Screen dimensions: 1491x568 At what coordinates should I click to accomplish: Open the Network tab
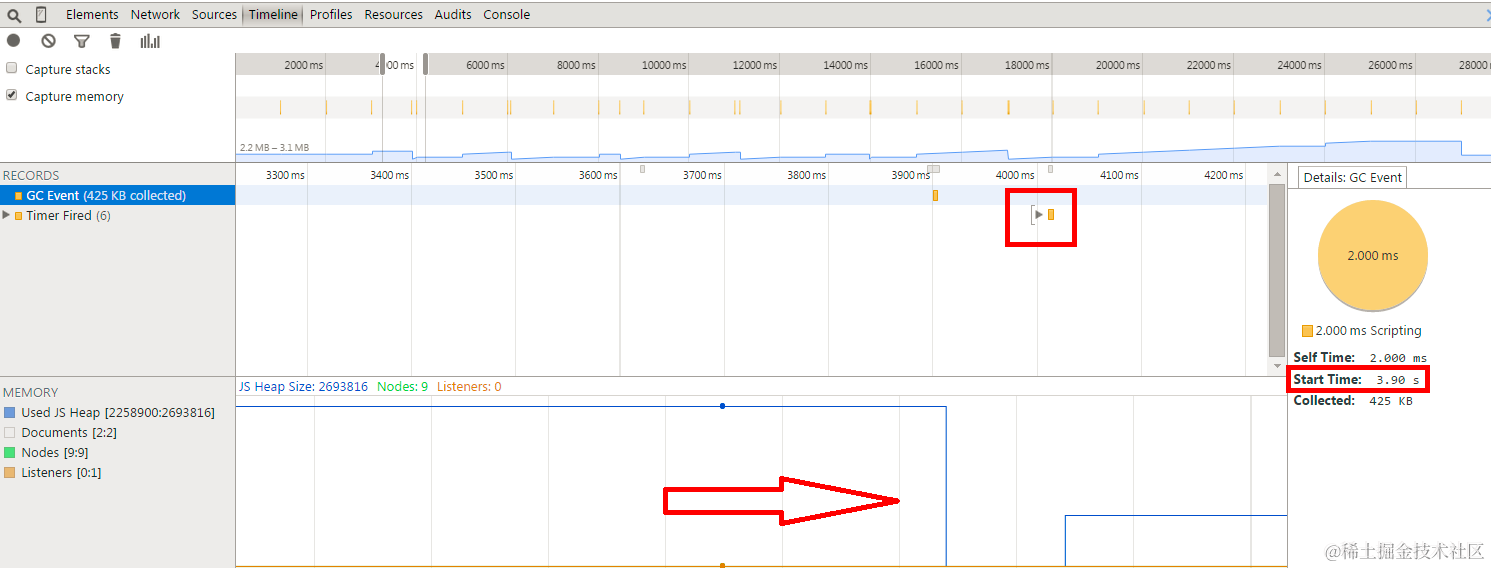point(155,15)
